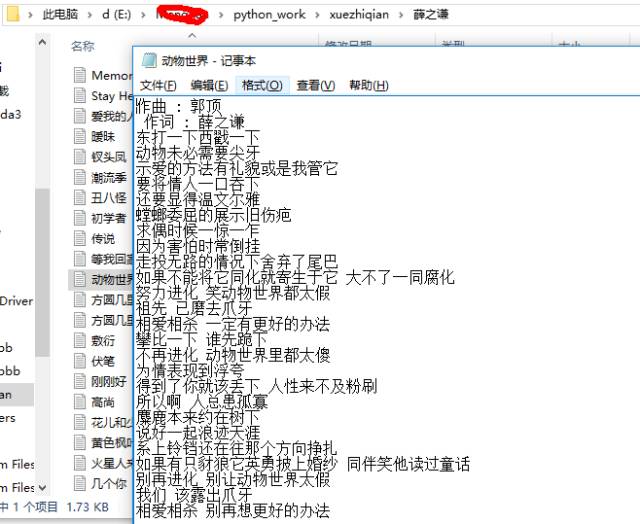Screen dimensions: 640x524
Task: Click the Notepad line 东打一下西戳一下
Action: (x=198, y=138)
